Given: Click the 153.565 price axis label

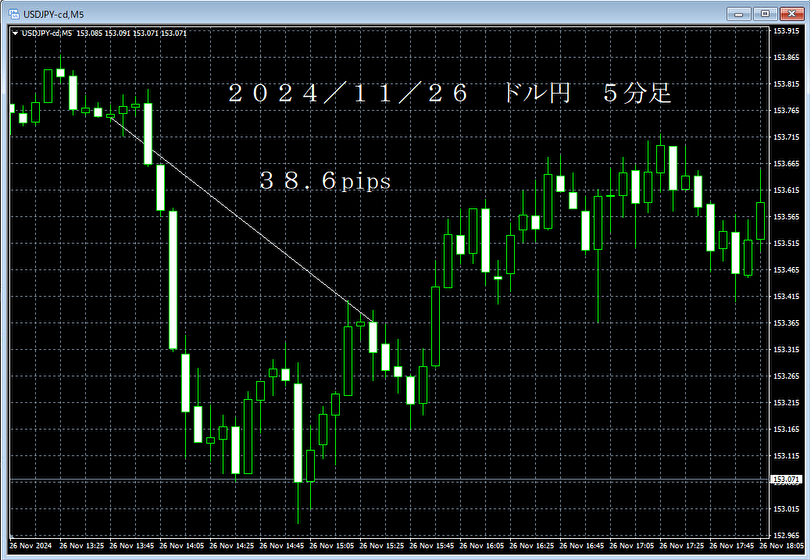Looking at the screenshot, I should (786, 217).
